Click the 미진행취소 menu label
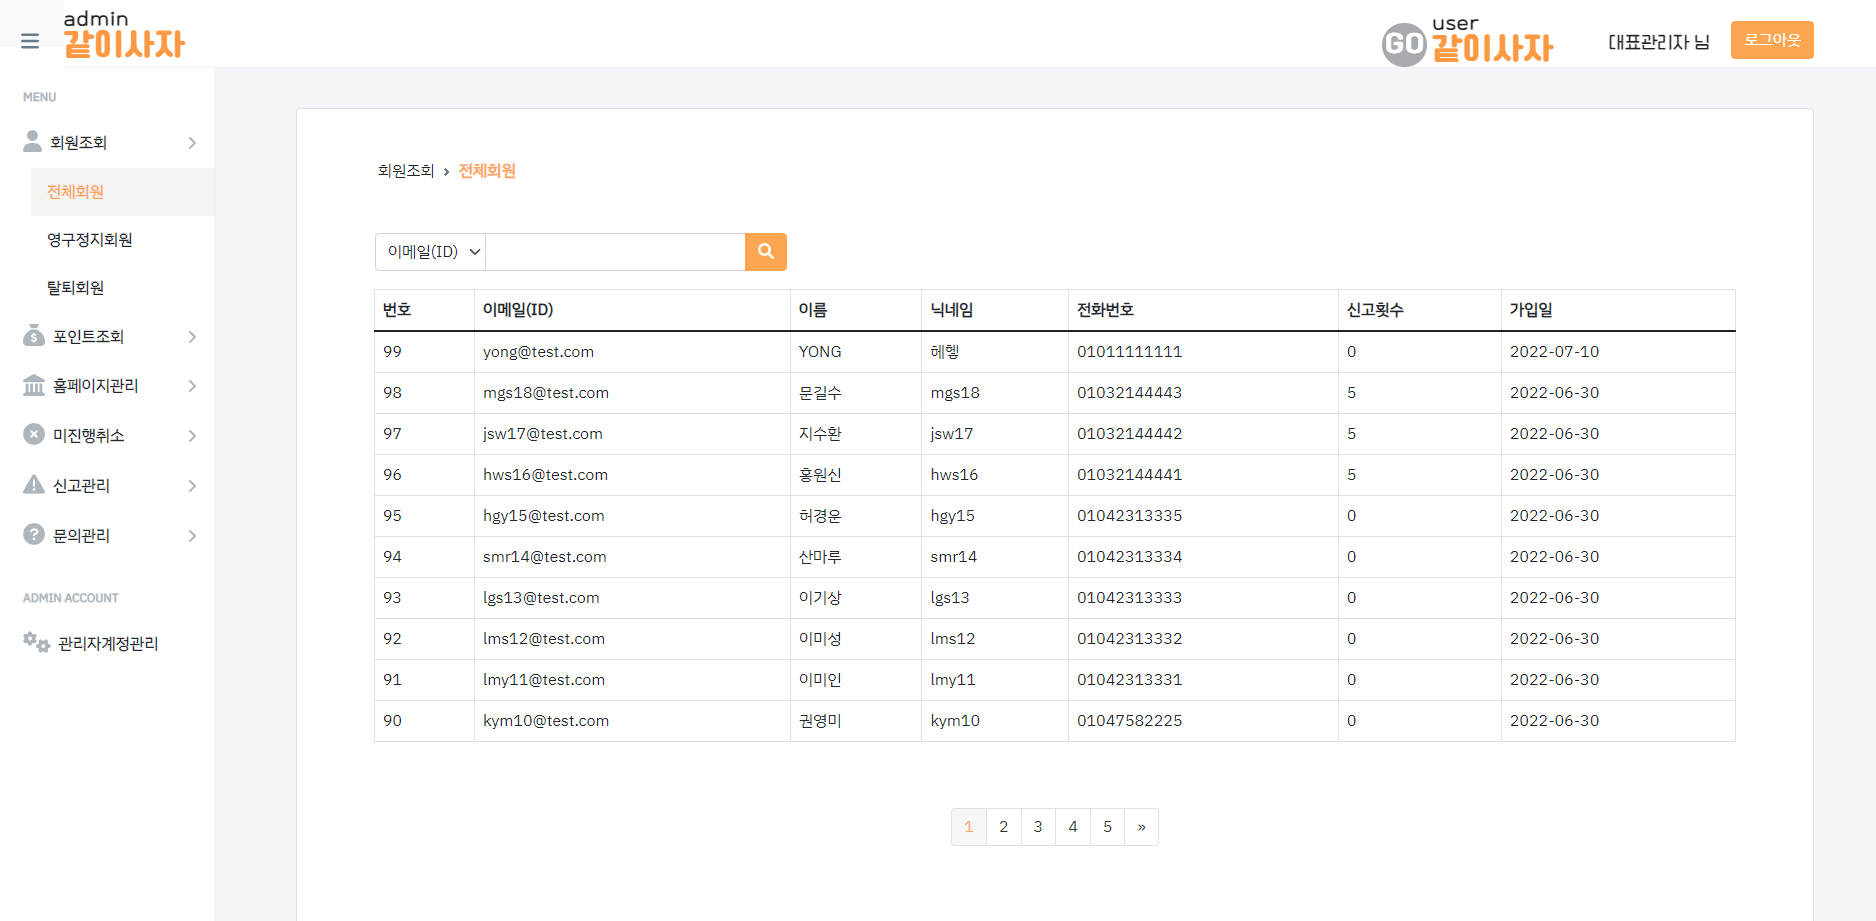Screen dimensions: 1876x921 [x=89, y=436]
